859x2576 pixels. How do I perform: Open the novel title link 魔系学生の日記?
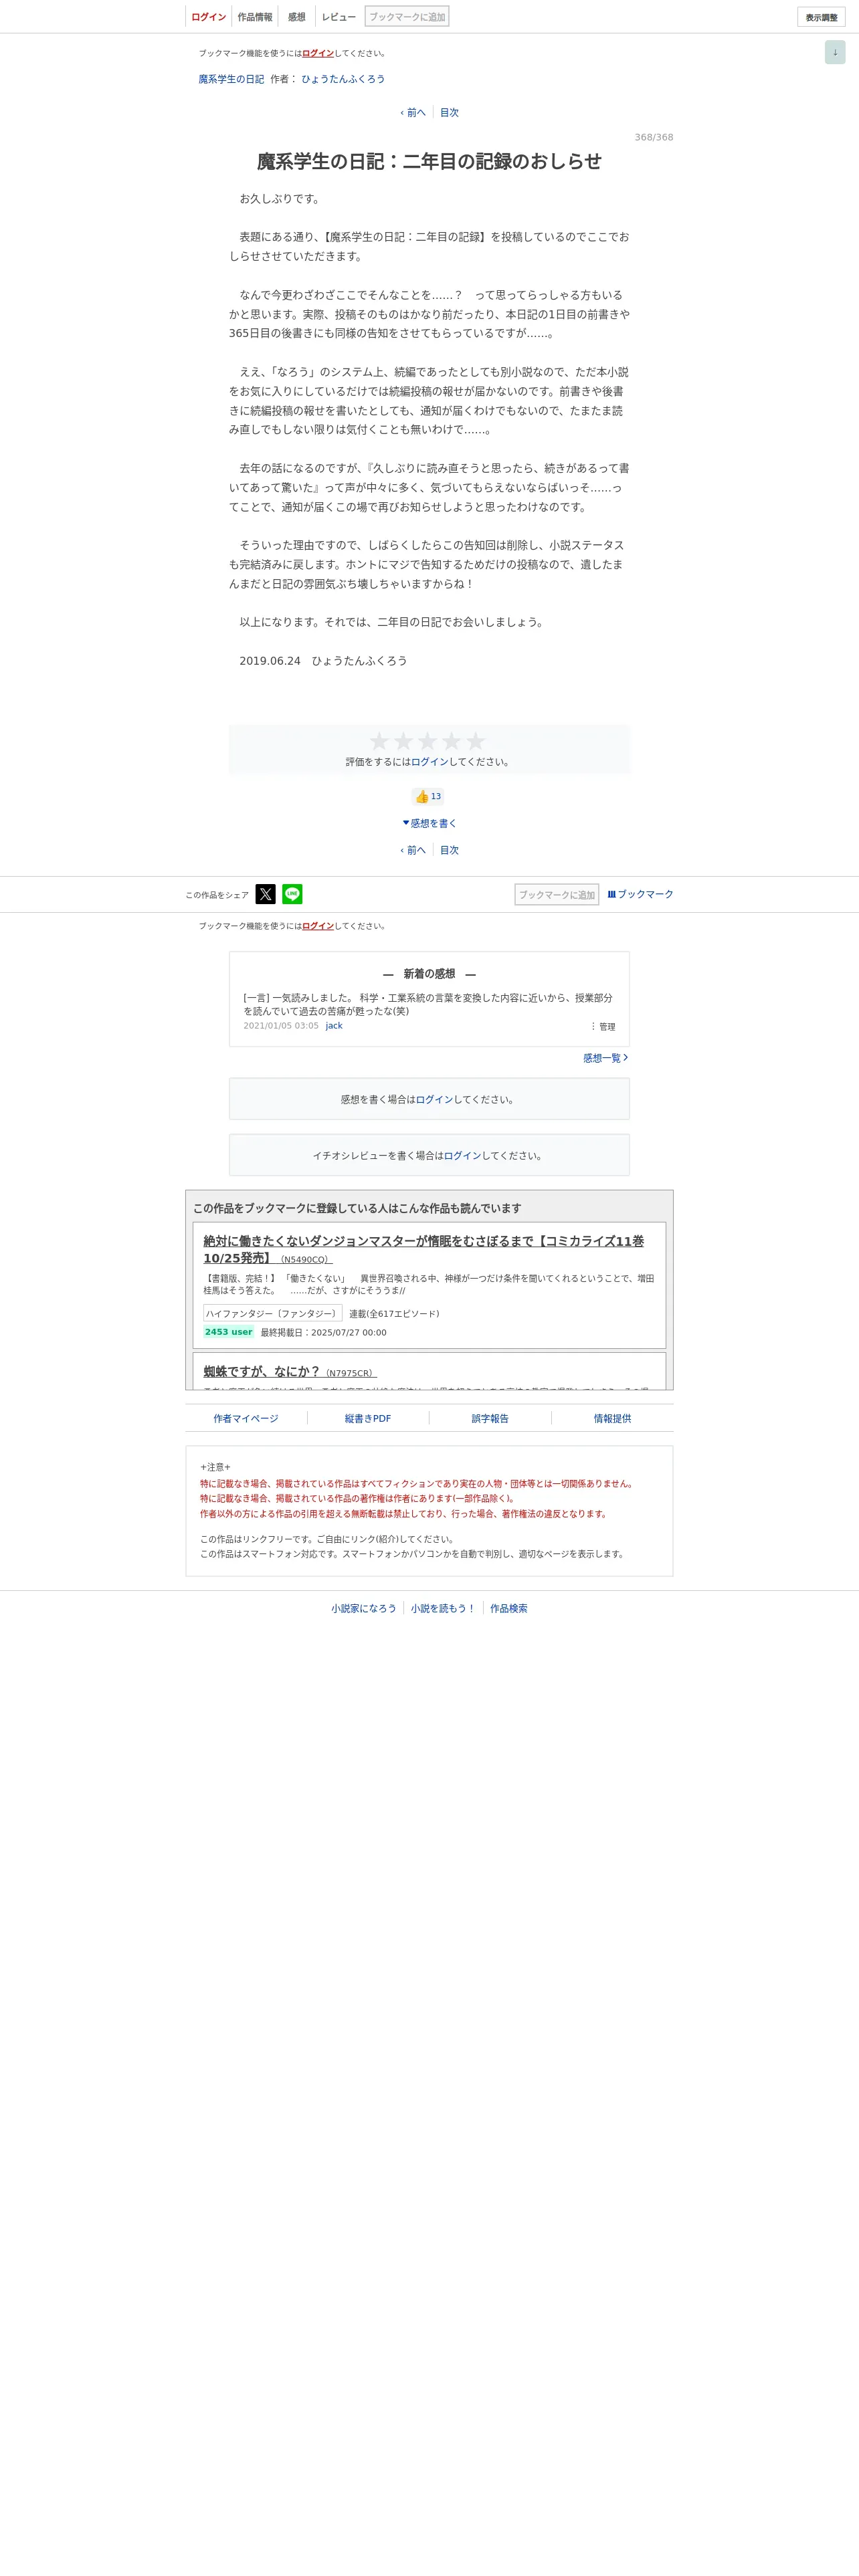coord(231,79)
